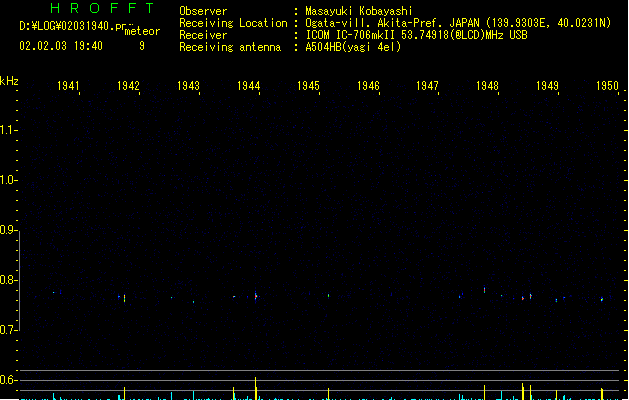The height and width of the screenshot is (400, 629).
Task: Click the Receiver label
Action: pos(203,35)
